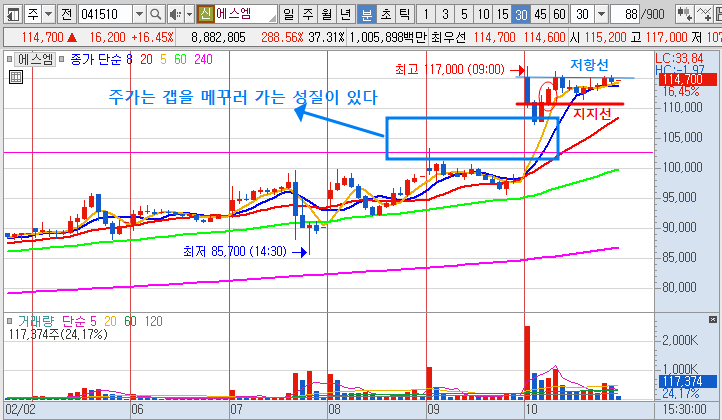Select the 년 yearly period button

pos(346,14)
